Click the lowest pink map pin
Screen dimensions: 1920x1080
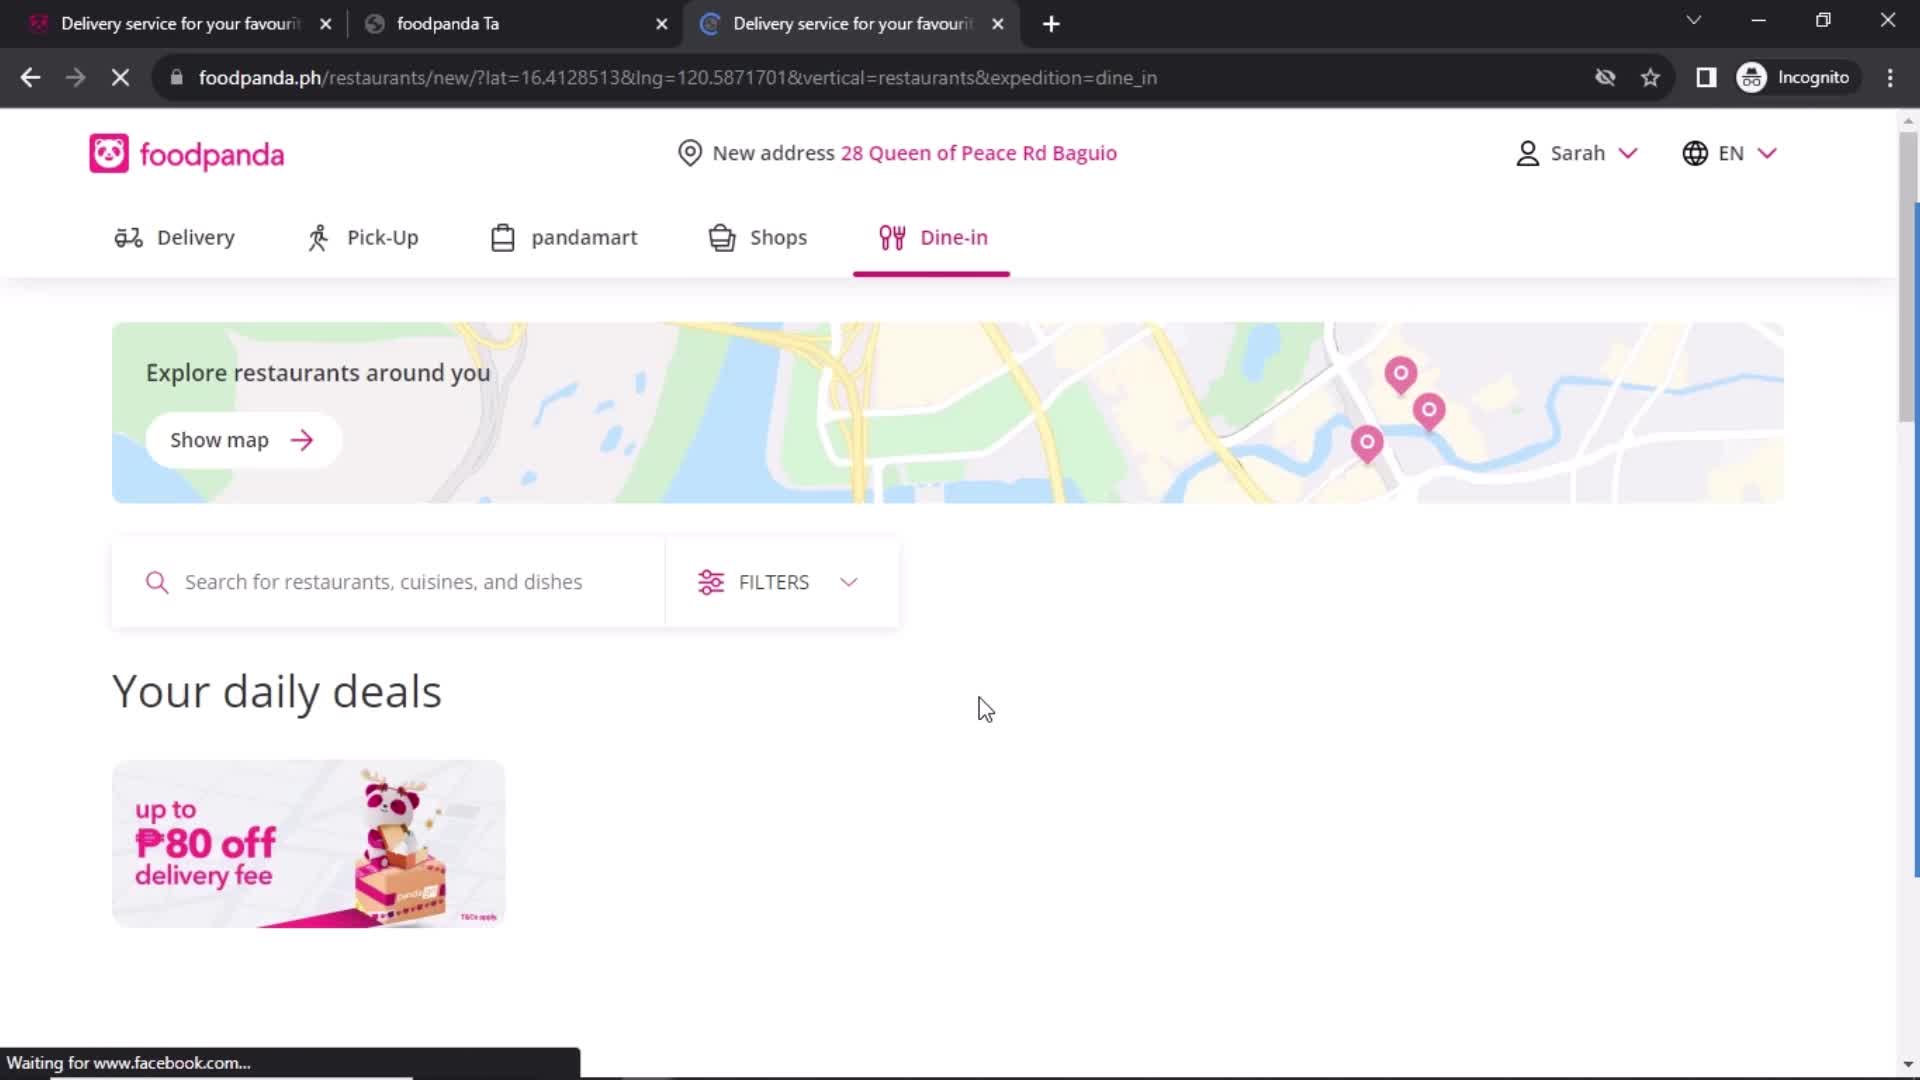pos(1367,443)
